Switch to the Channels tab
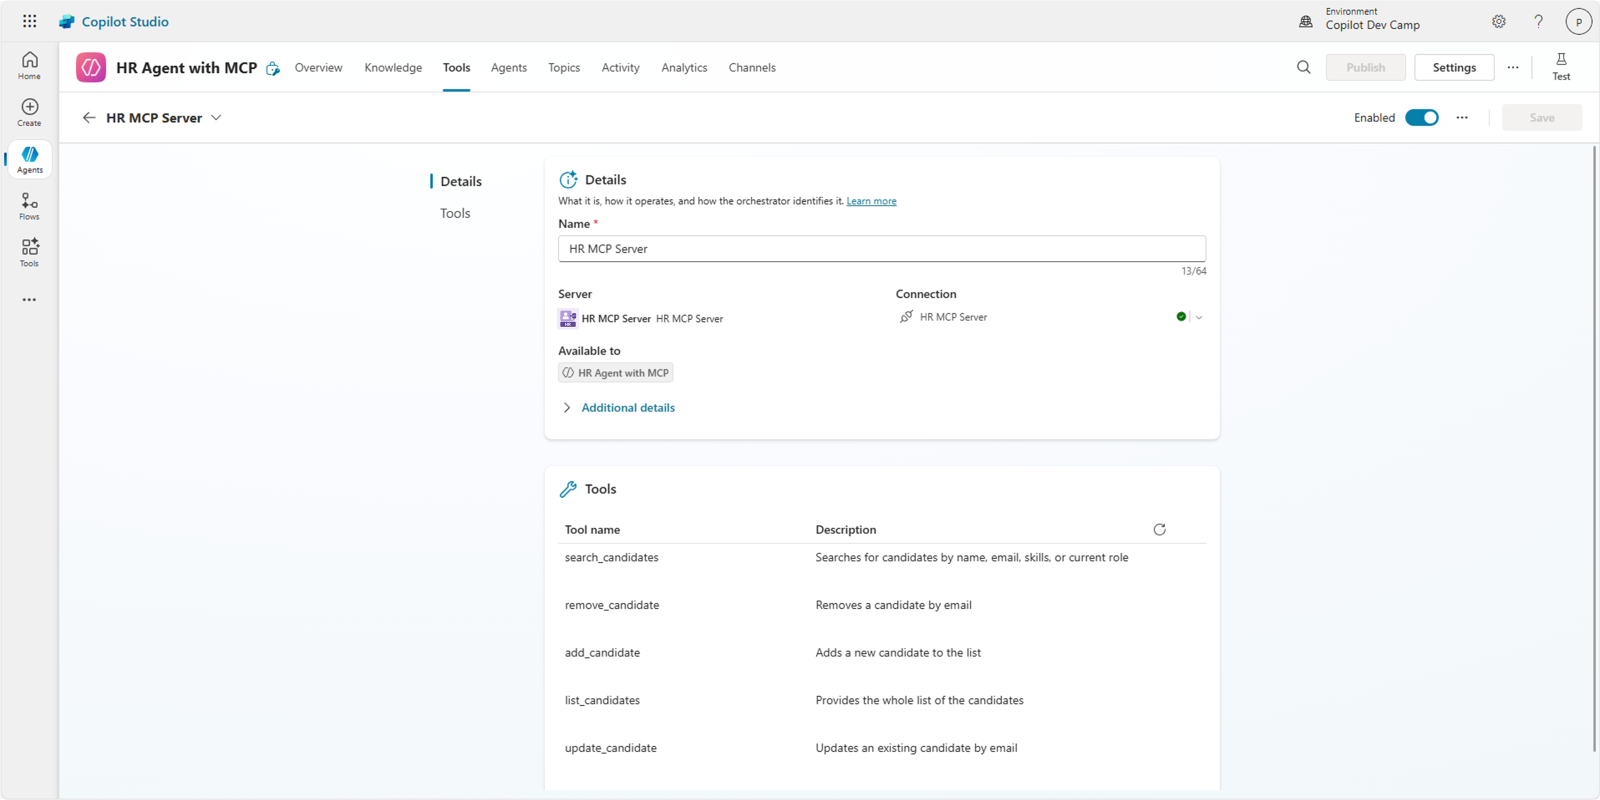The width and height of the screenshot is (1600, 800). click(752, 67)
